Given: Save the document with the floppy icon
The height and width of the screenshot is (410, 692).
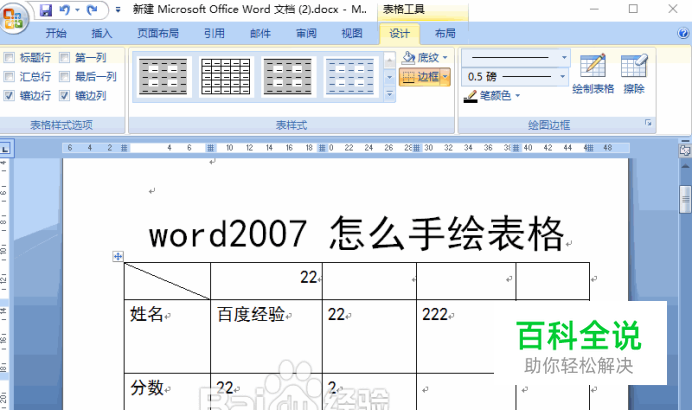Looking at the screenshot, I should coord(45,10).
